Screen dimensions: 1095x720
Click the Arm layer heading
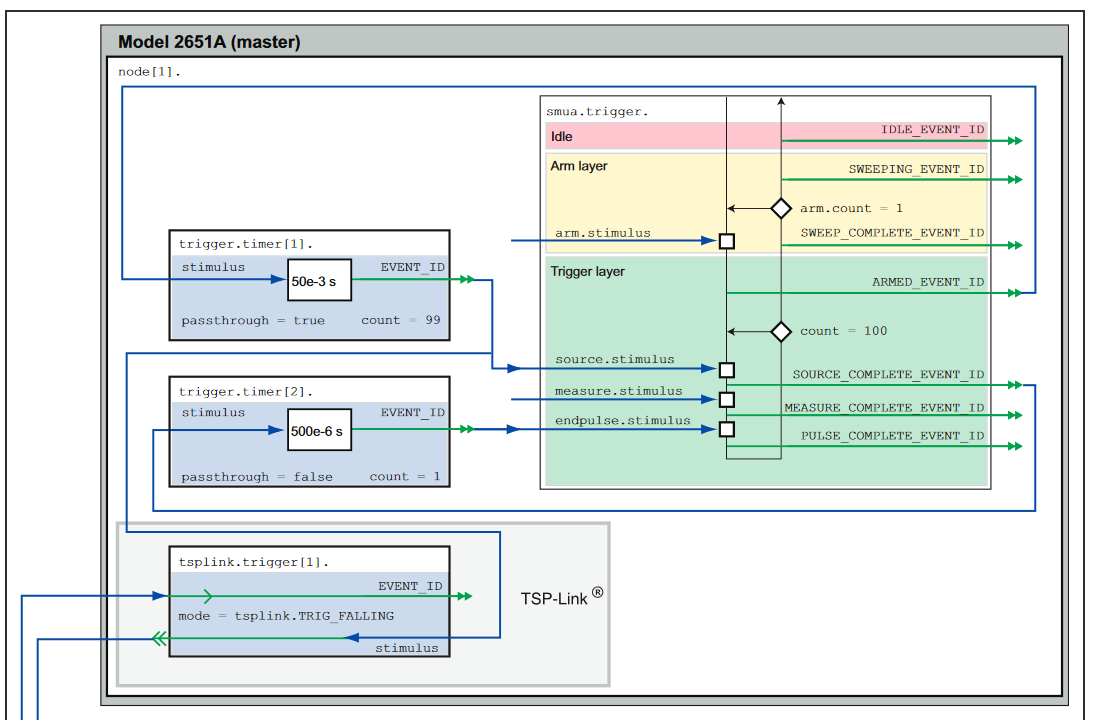coord(578,166)
